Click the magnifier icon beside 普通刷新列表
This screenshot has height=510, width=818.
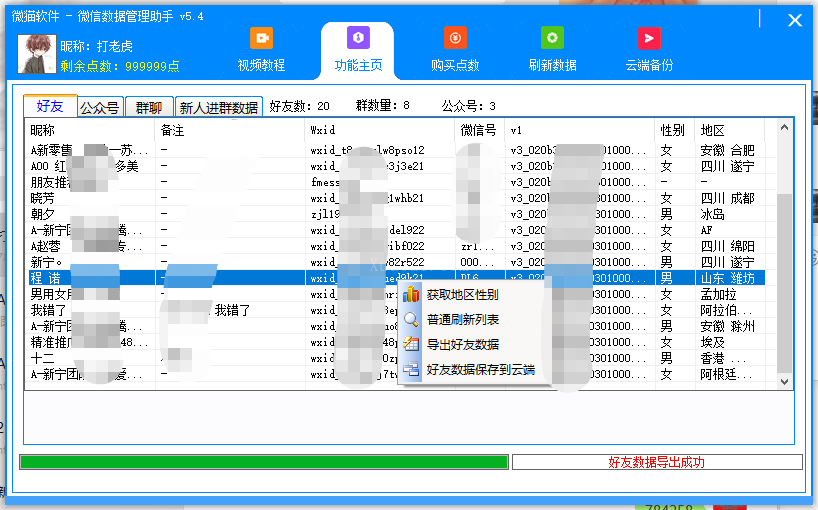coord(411,320)
